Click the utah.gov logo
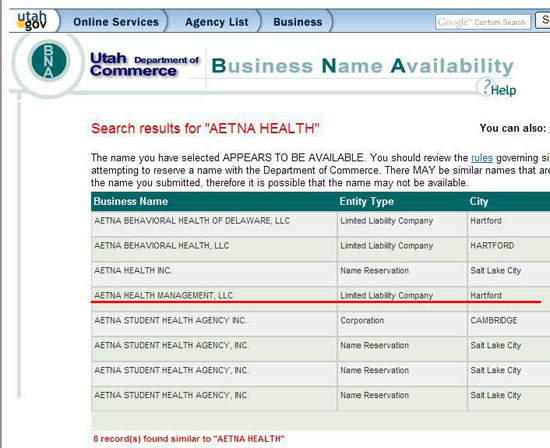Screen dimensions: 550x448 pyautogui.click(x=32, y=21)
